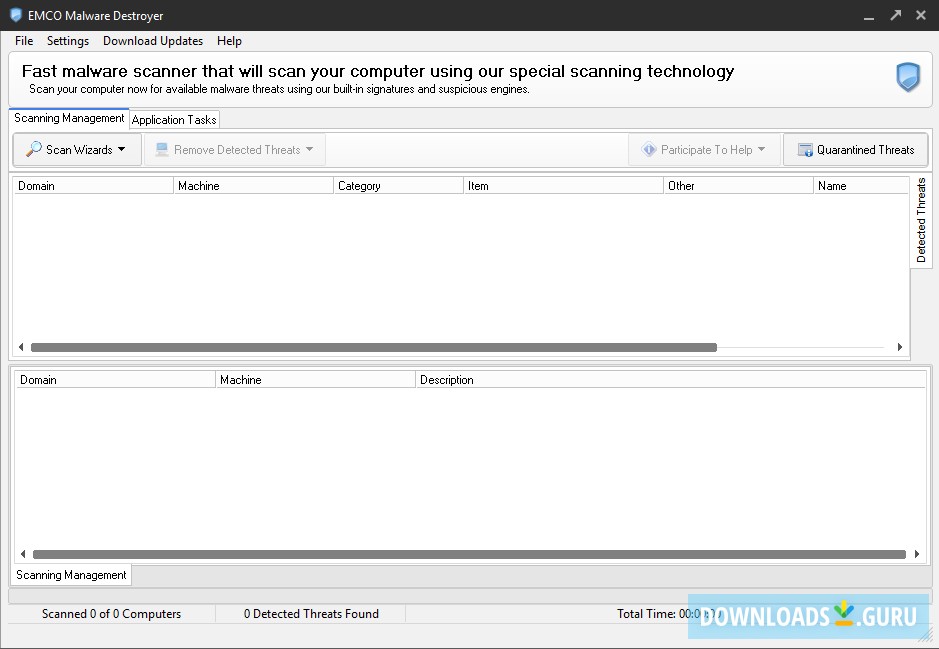
Task: Open the Detected Threats vertical side tab
Action: coord(921,220)
